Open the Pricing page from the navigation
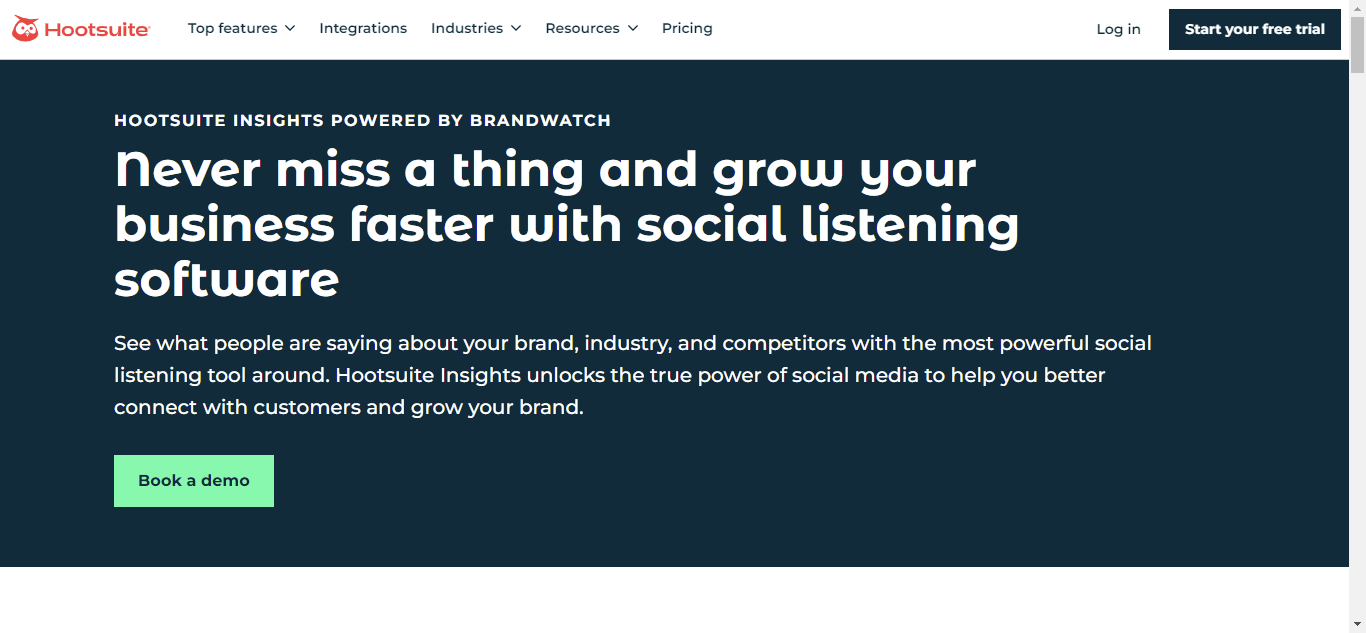1366x633 pixels. [x=687, y=28]
